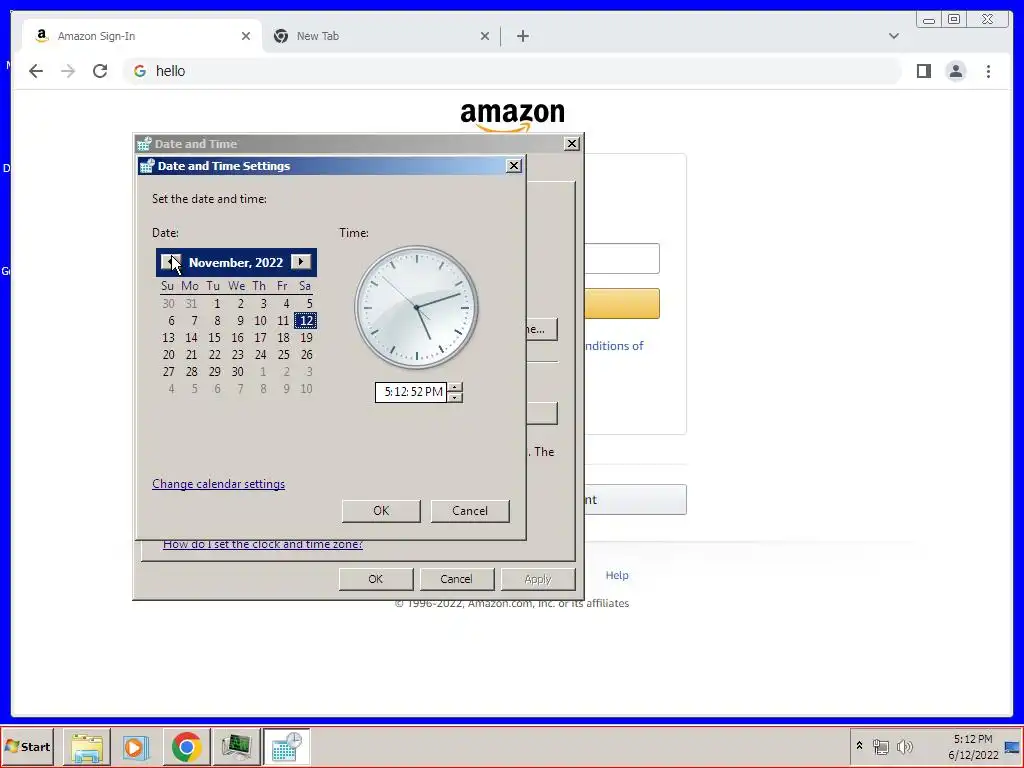Image resolution: width=1024 pixels, height=768 pixels.
Task: Open Change calendar settings link
Action: click(218, 484)
